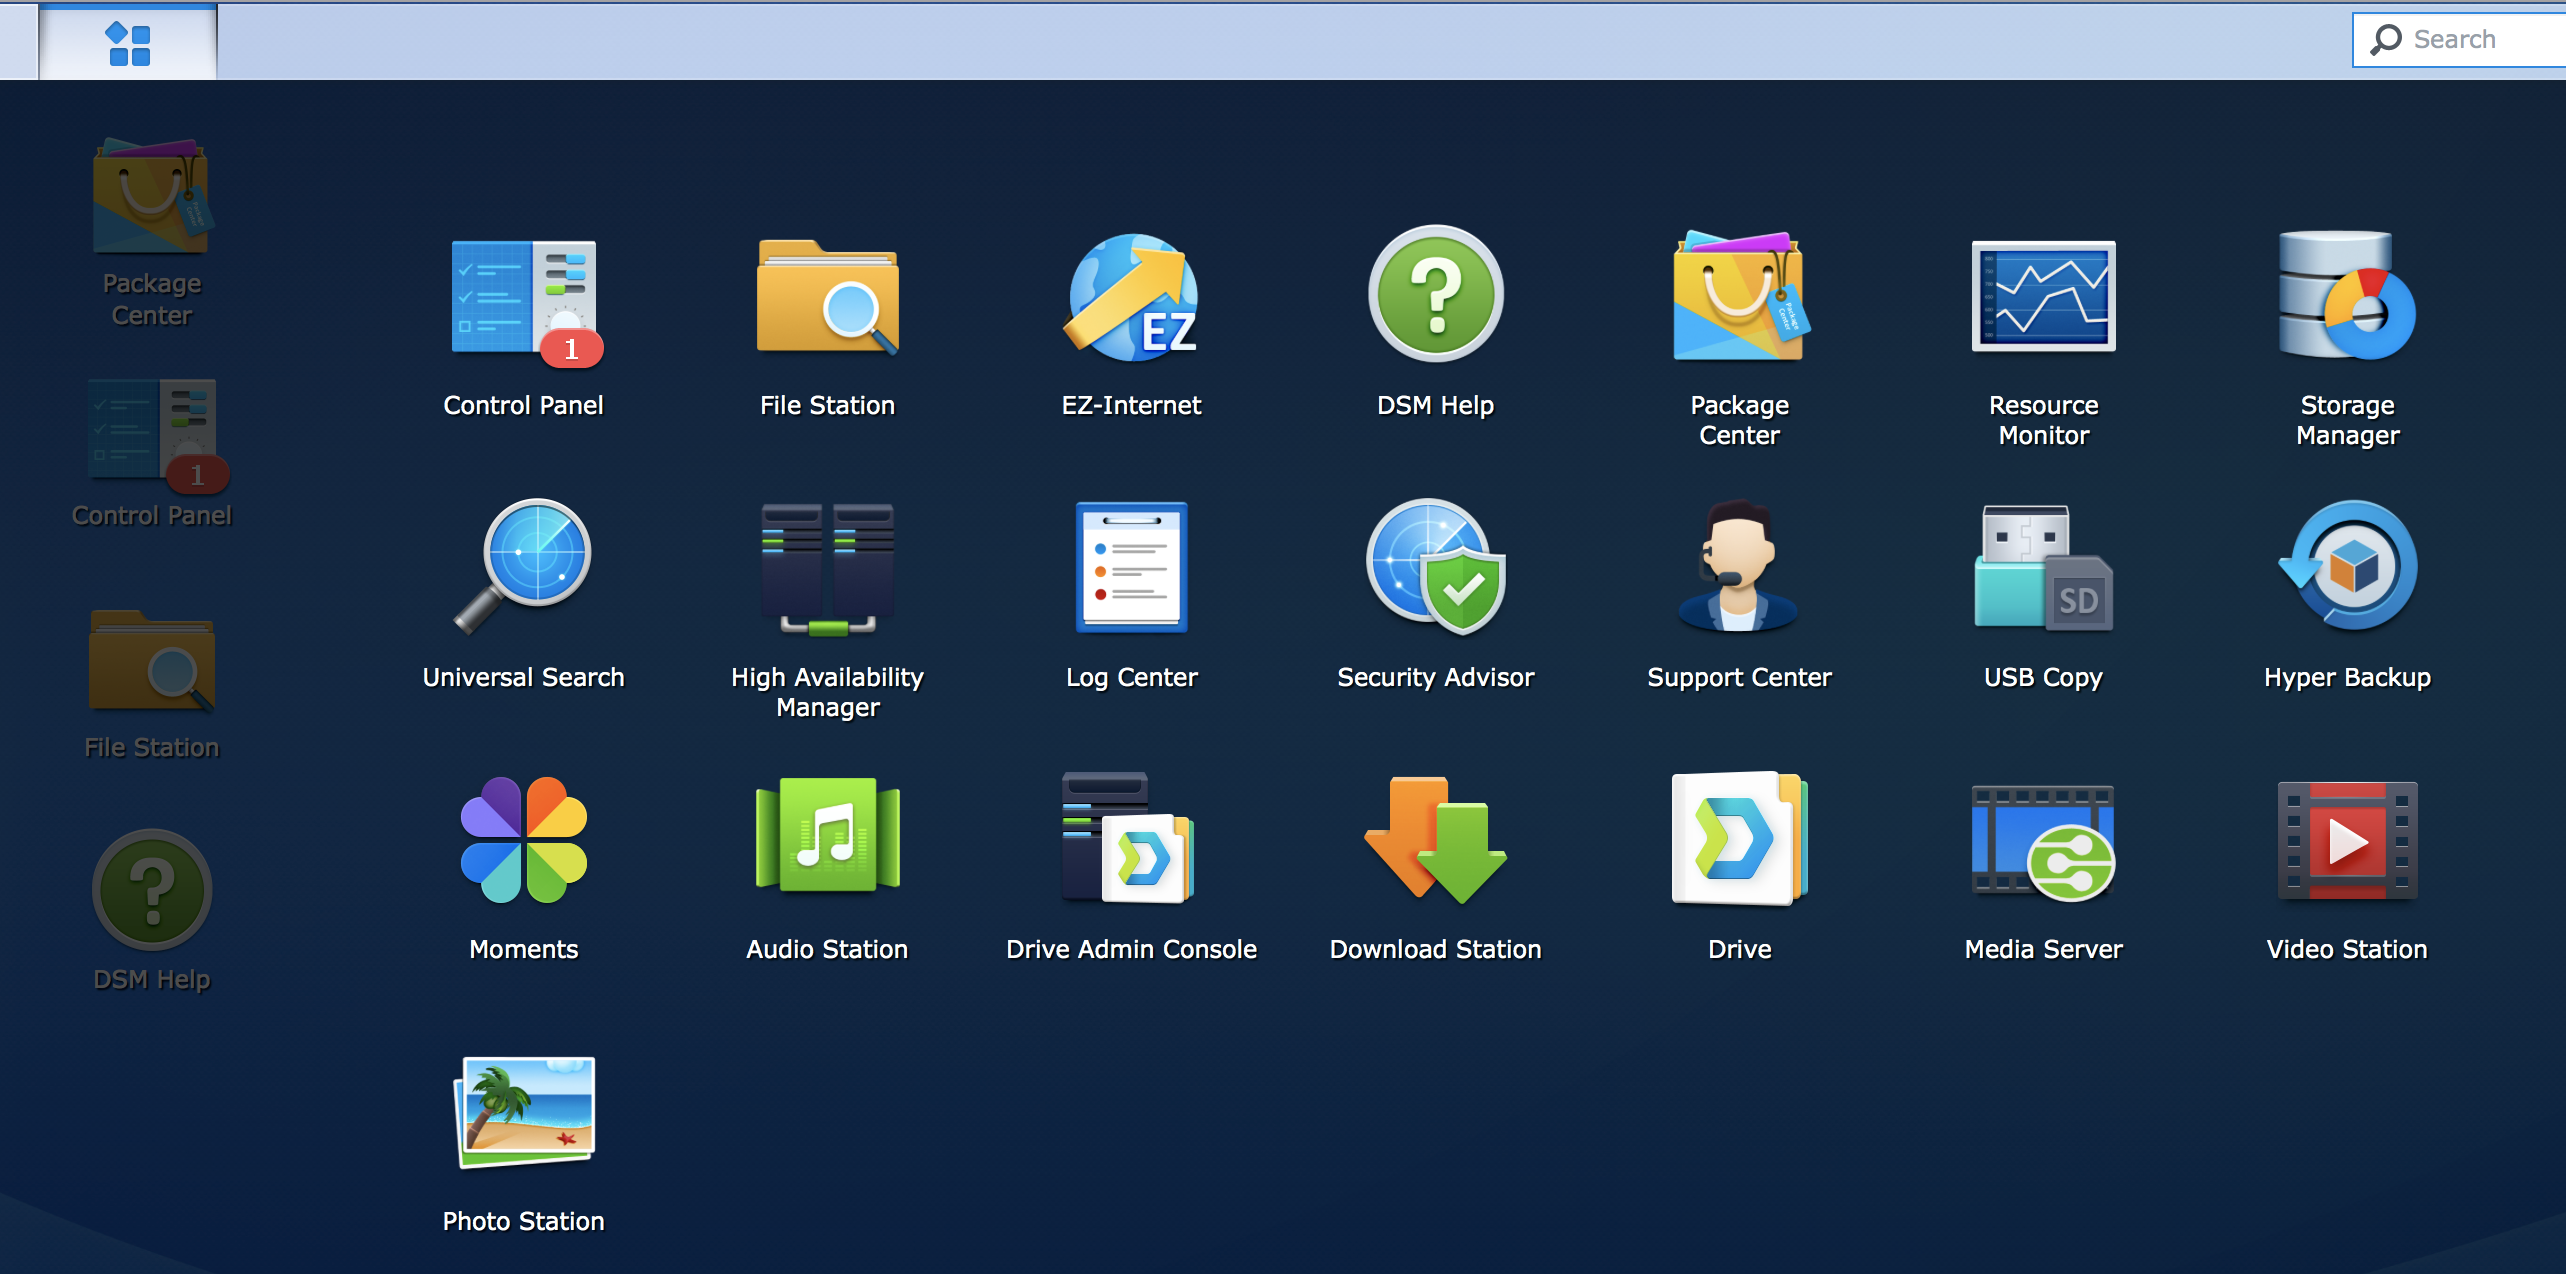This screenshot has height=1274, width=2566.
Task: Launch Storage Manager
Action: (x=2347, y=298)
